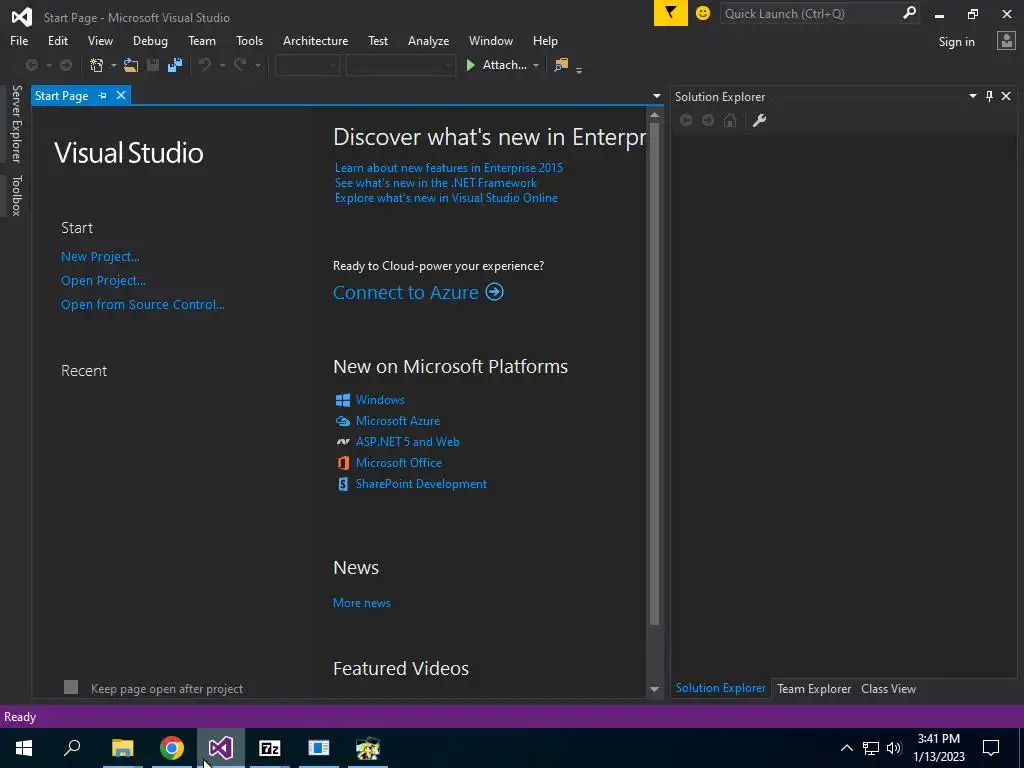Open Solution Explorer window position dropdown
The width and height of the screenshot is (1024, 768).
(972, 96)
